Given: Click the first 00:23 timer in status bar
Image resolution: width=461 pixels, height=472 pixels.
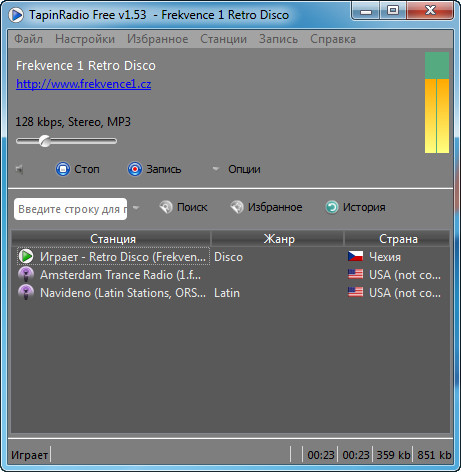Looking at the screenshot, I should click(321, 455).
